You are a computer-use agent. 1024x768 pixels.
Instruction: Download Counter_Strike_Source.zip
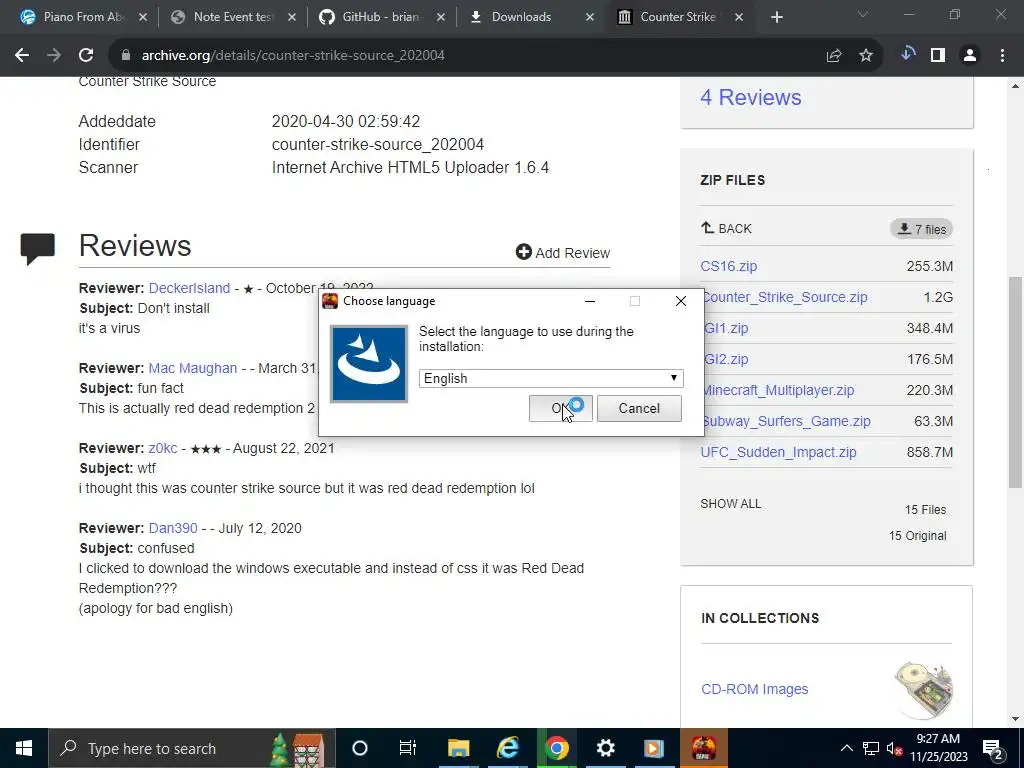[785, 297]
